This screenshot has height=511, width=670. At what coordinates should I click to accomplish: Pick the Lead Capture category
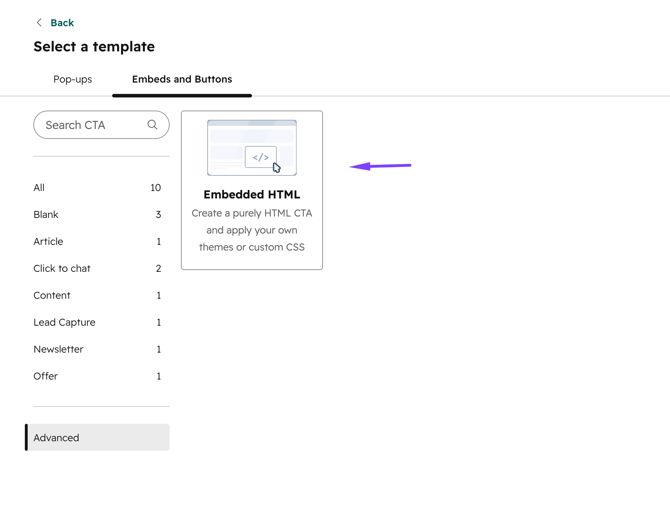[97, 322]
